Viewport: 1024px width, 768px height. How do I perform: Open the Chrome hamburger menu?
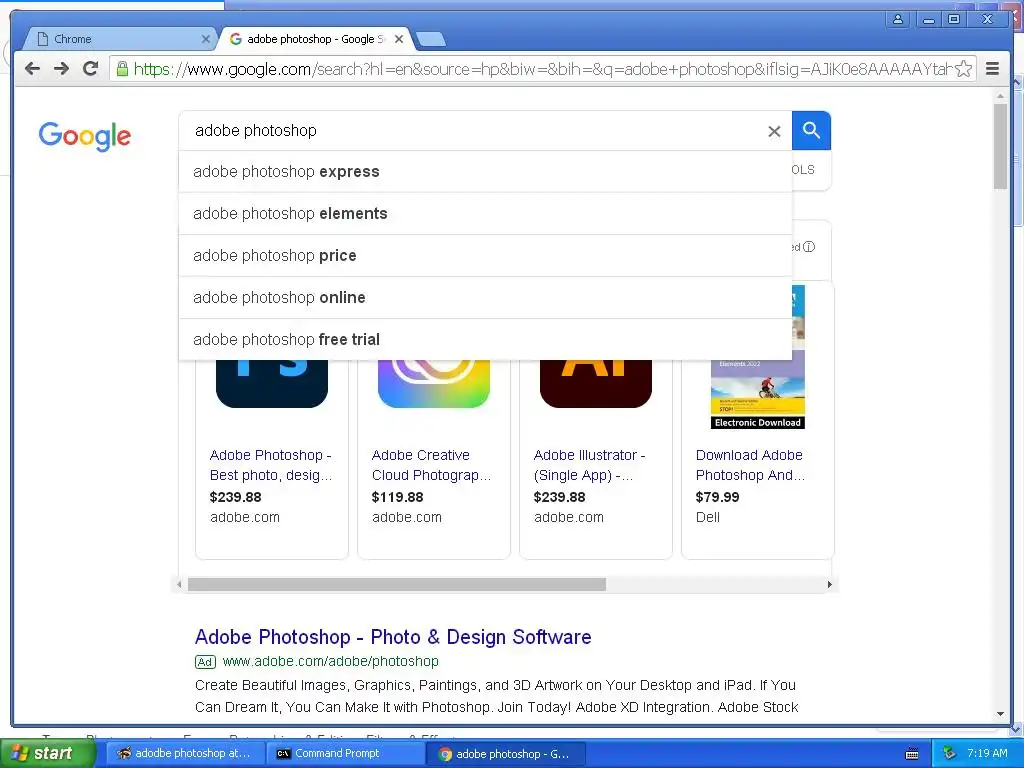pos(992,69)
